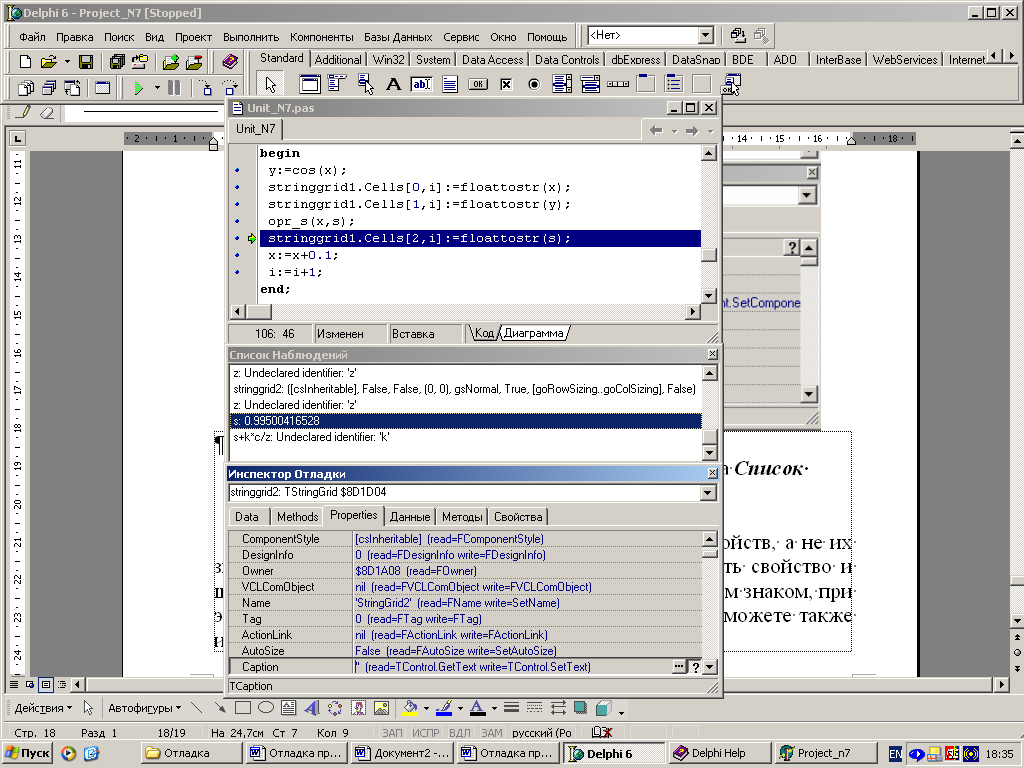Click the Project_n7 taskbar button
Viewport: 1024px width, 768px height.
[824, 753]
